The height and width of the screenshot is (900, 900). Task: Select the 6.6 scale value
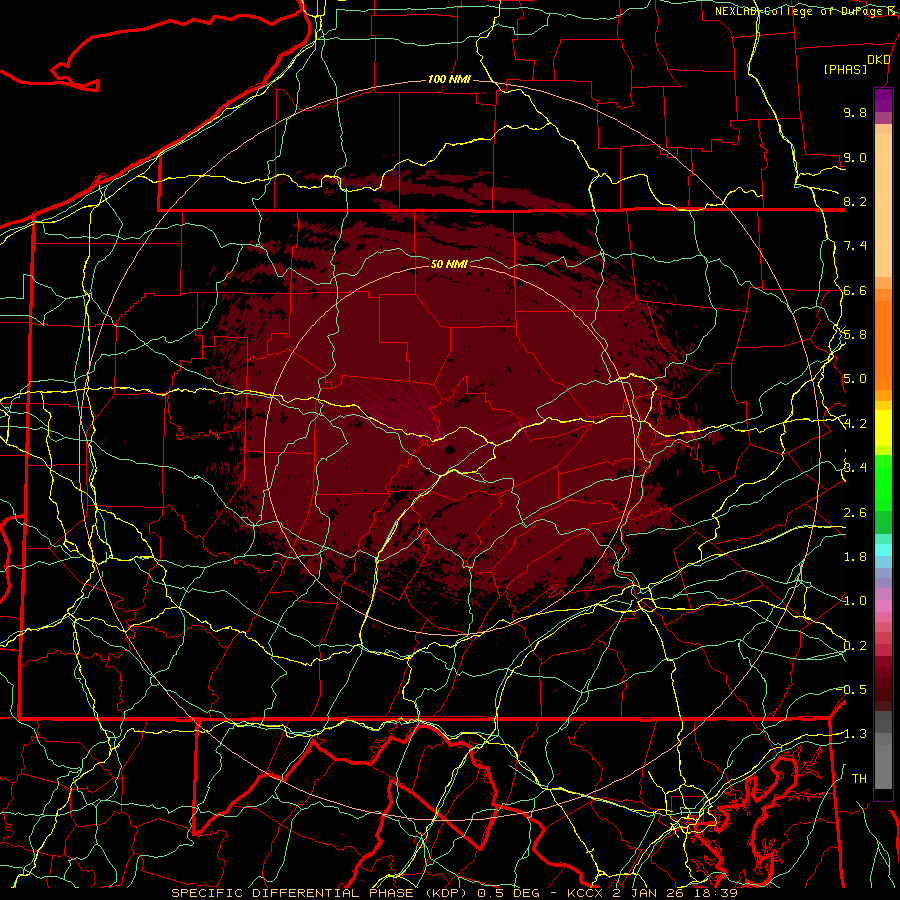855,290
